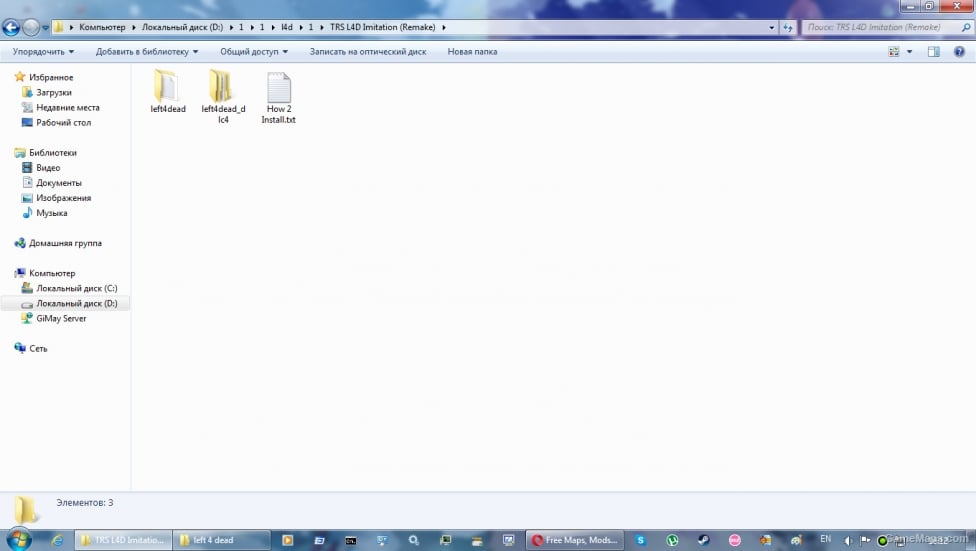This screenshot has width=976, height=551.
Task: Click the Элементов: 3 status text
Action: 85,502
